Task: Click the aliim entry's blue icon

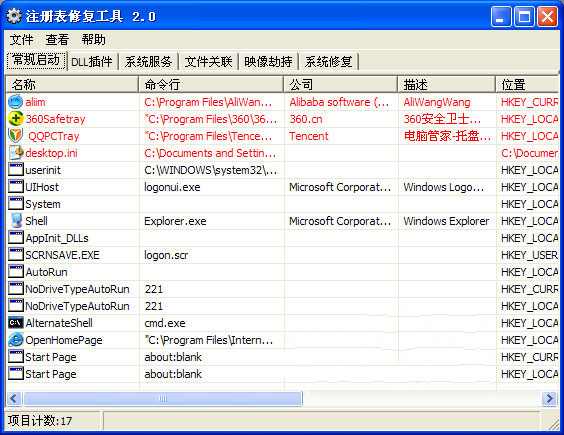Action: click(x=15, y=102)
